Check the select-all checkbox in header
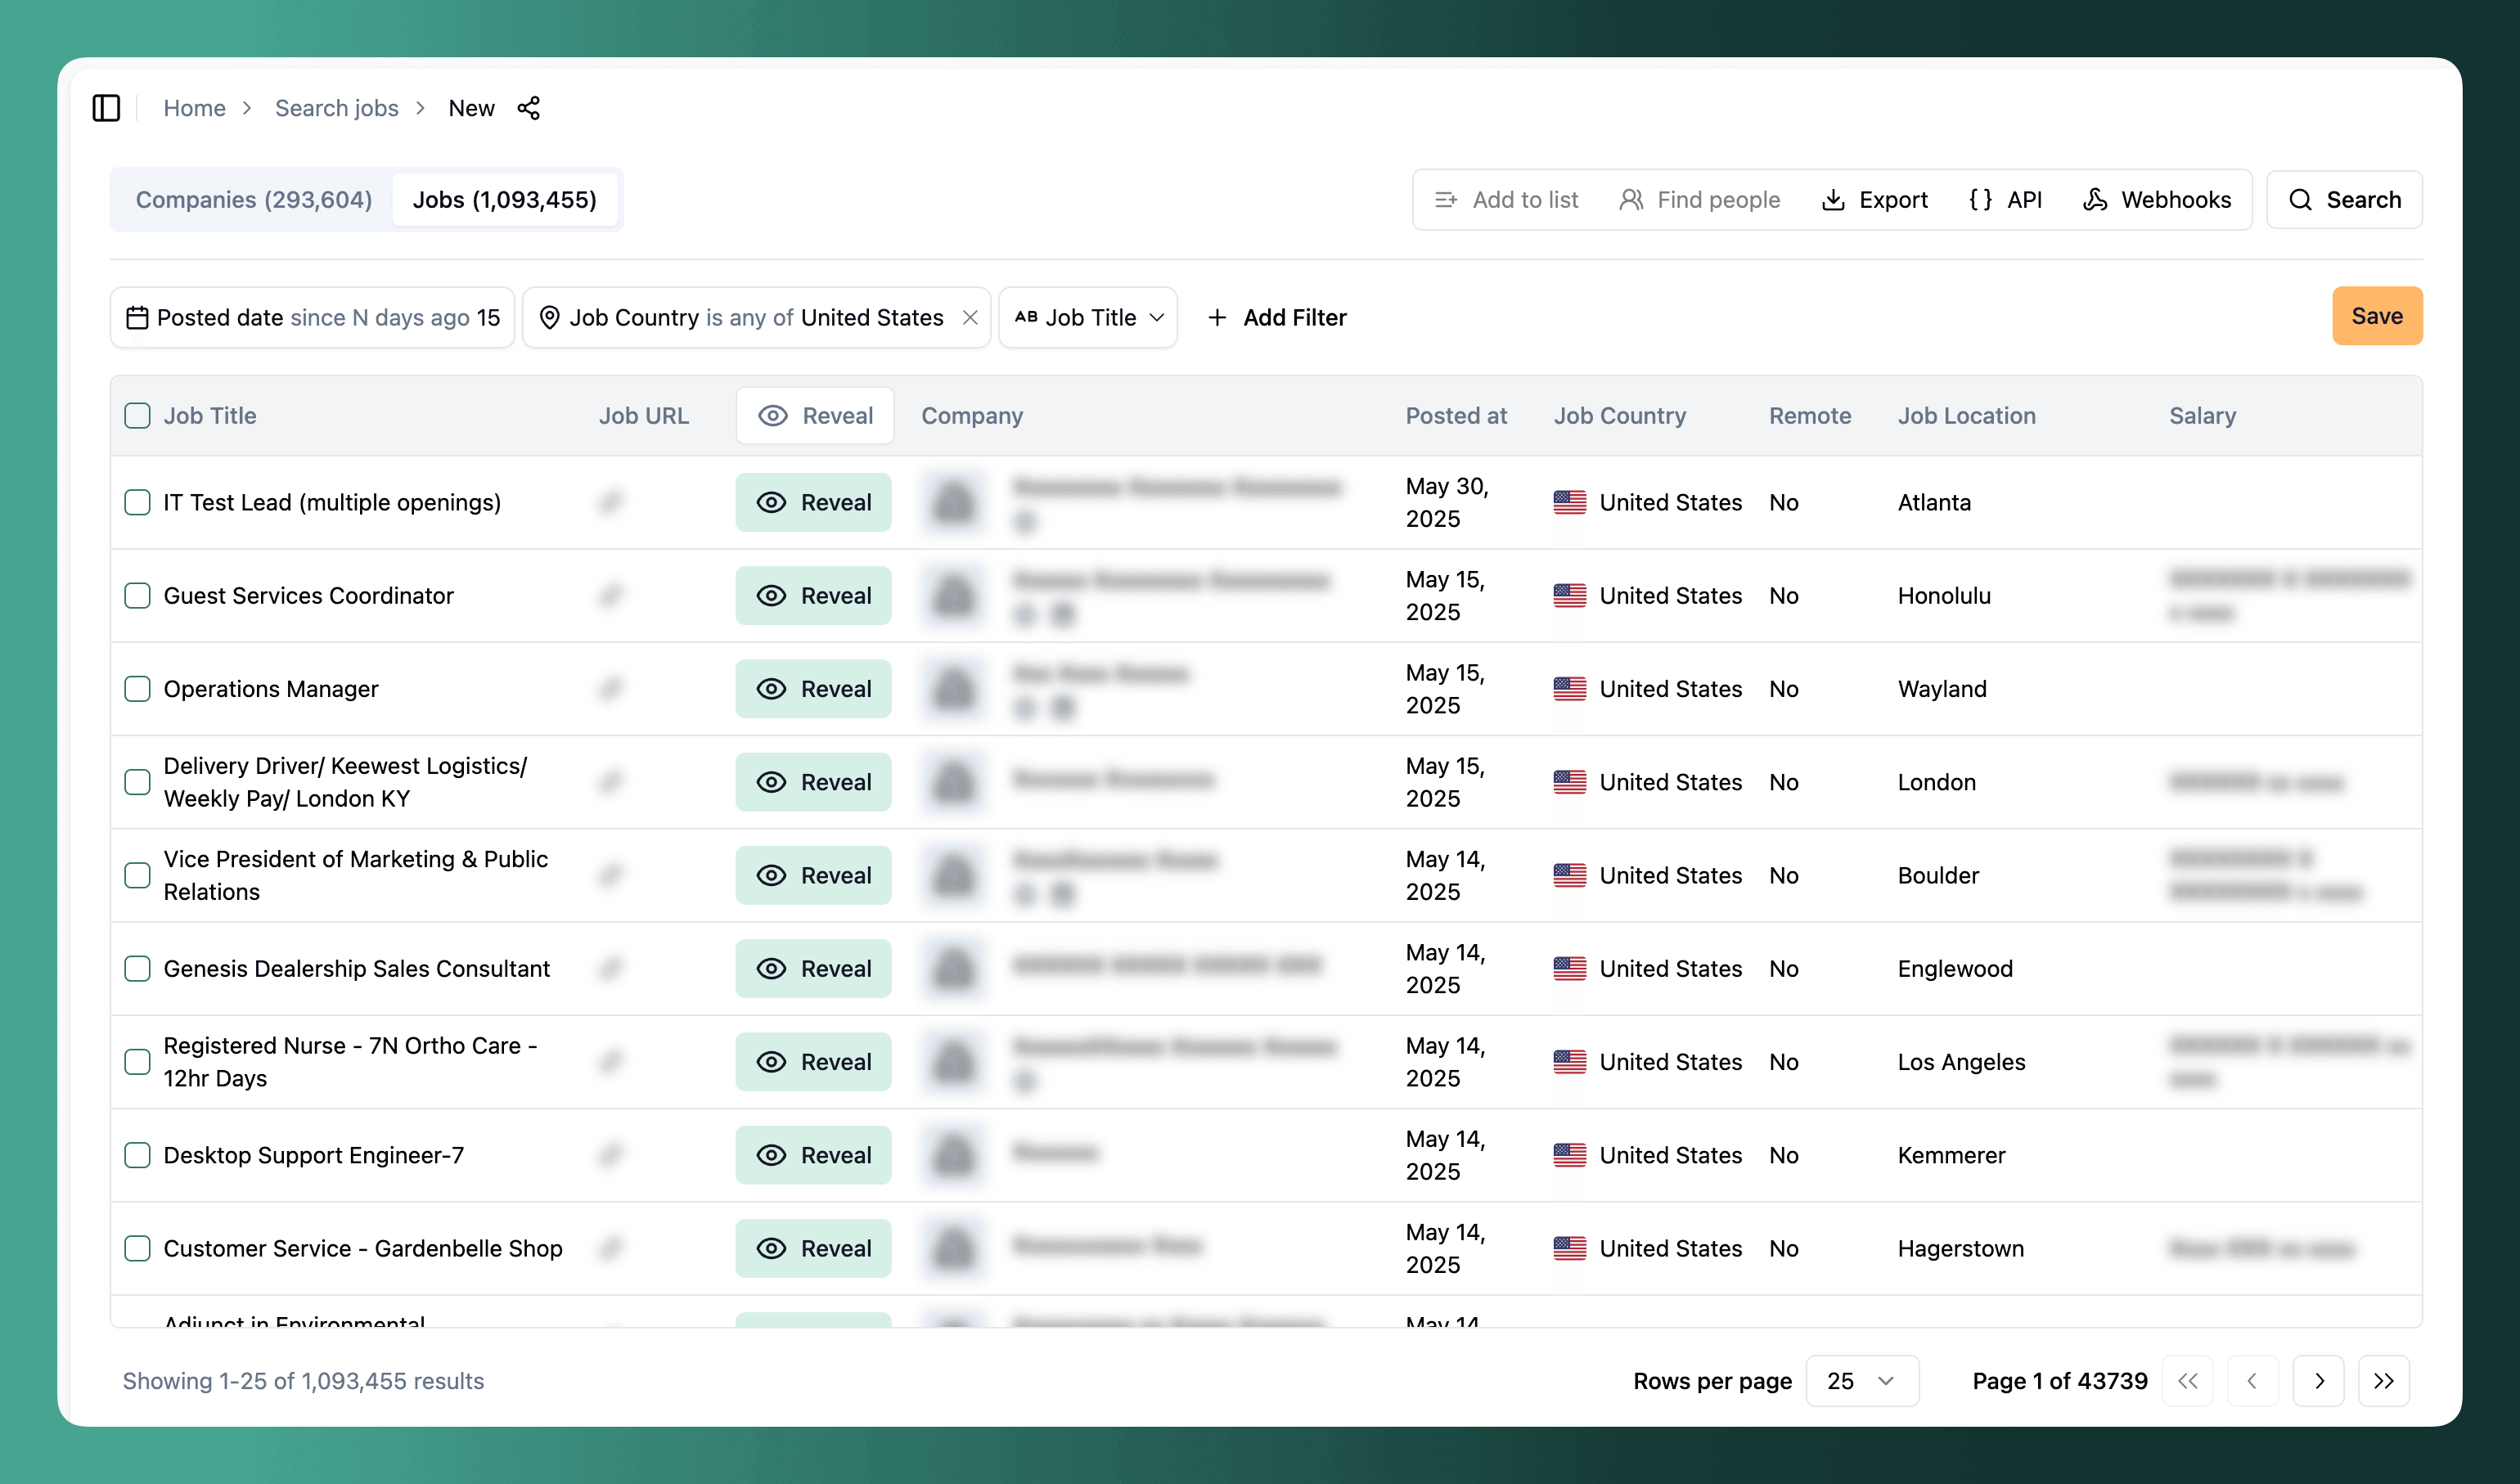The height and width of the screenshot is (1484, 2520). [137, 416]
